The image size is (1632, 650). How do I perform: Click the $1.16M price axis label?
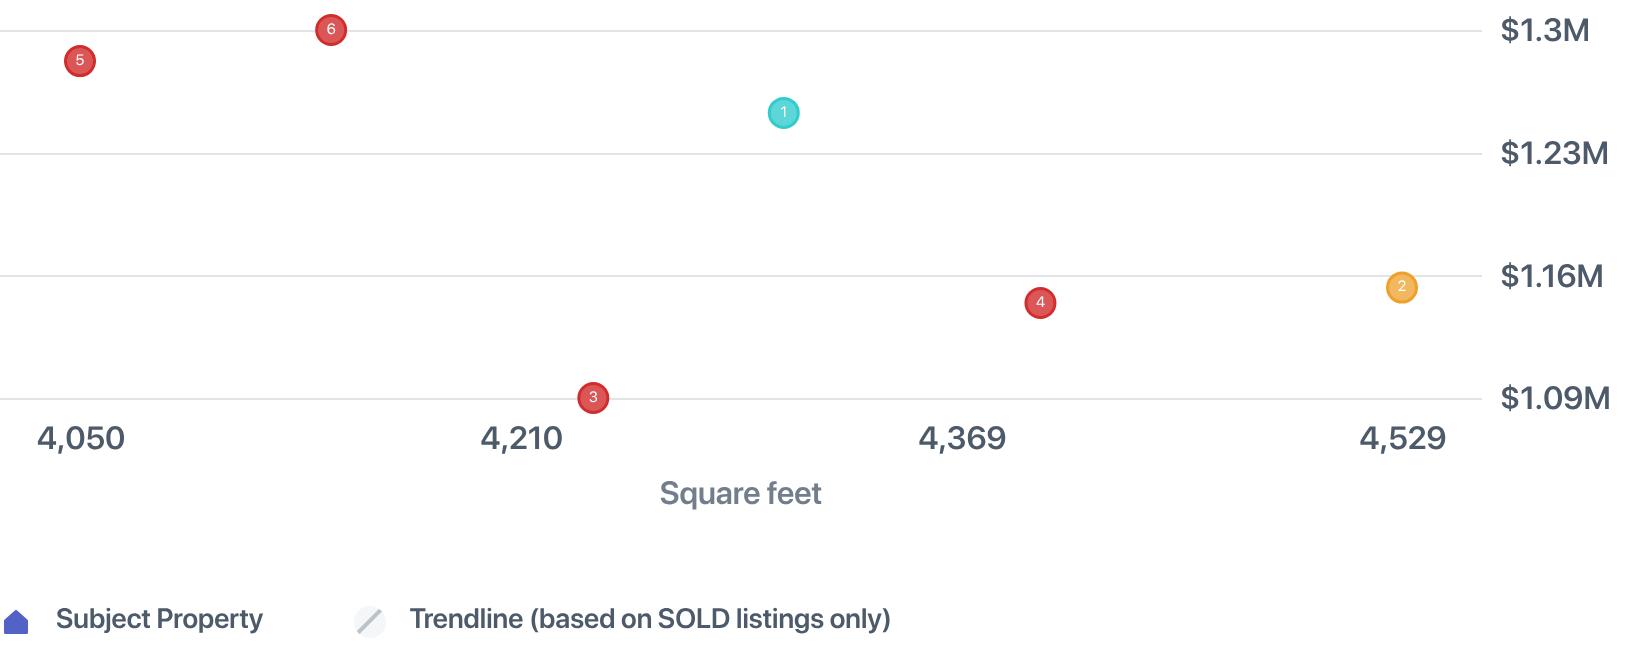click(1551, 276)
